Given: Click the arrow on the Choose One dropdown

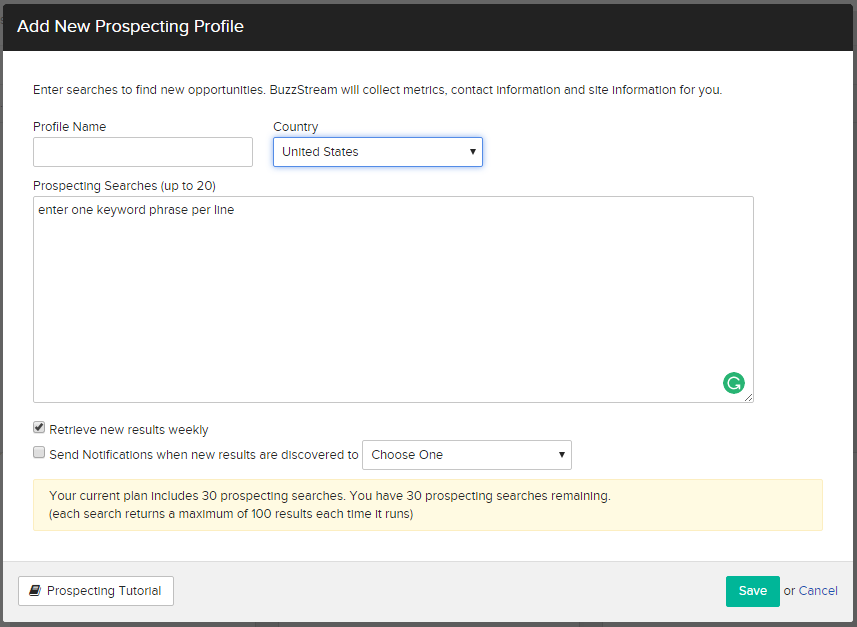Looking at the screenshot, I should tap(559, 455).
